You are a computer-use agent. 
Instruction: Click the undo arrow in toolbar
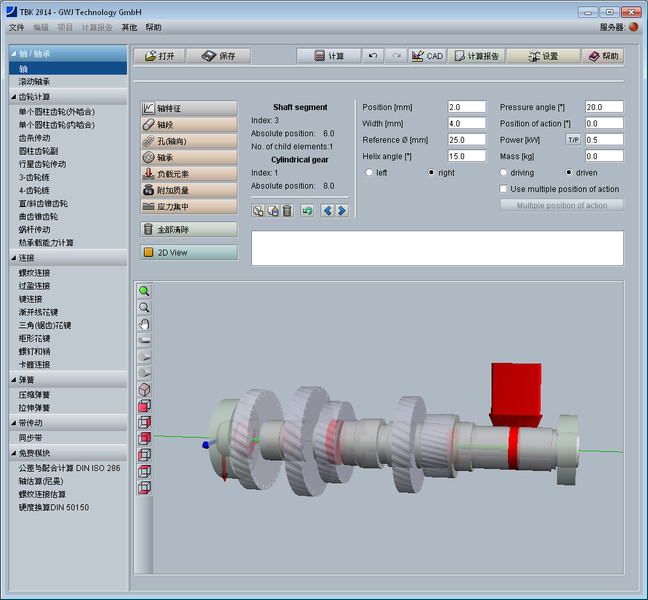[x=373, y=56]
